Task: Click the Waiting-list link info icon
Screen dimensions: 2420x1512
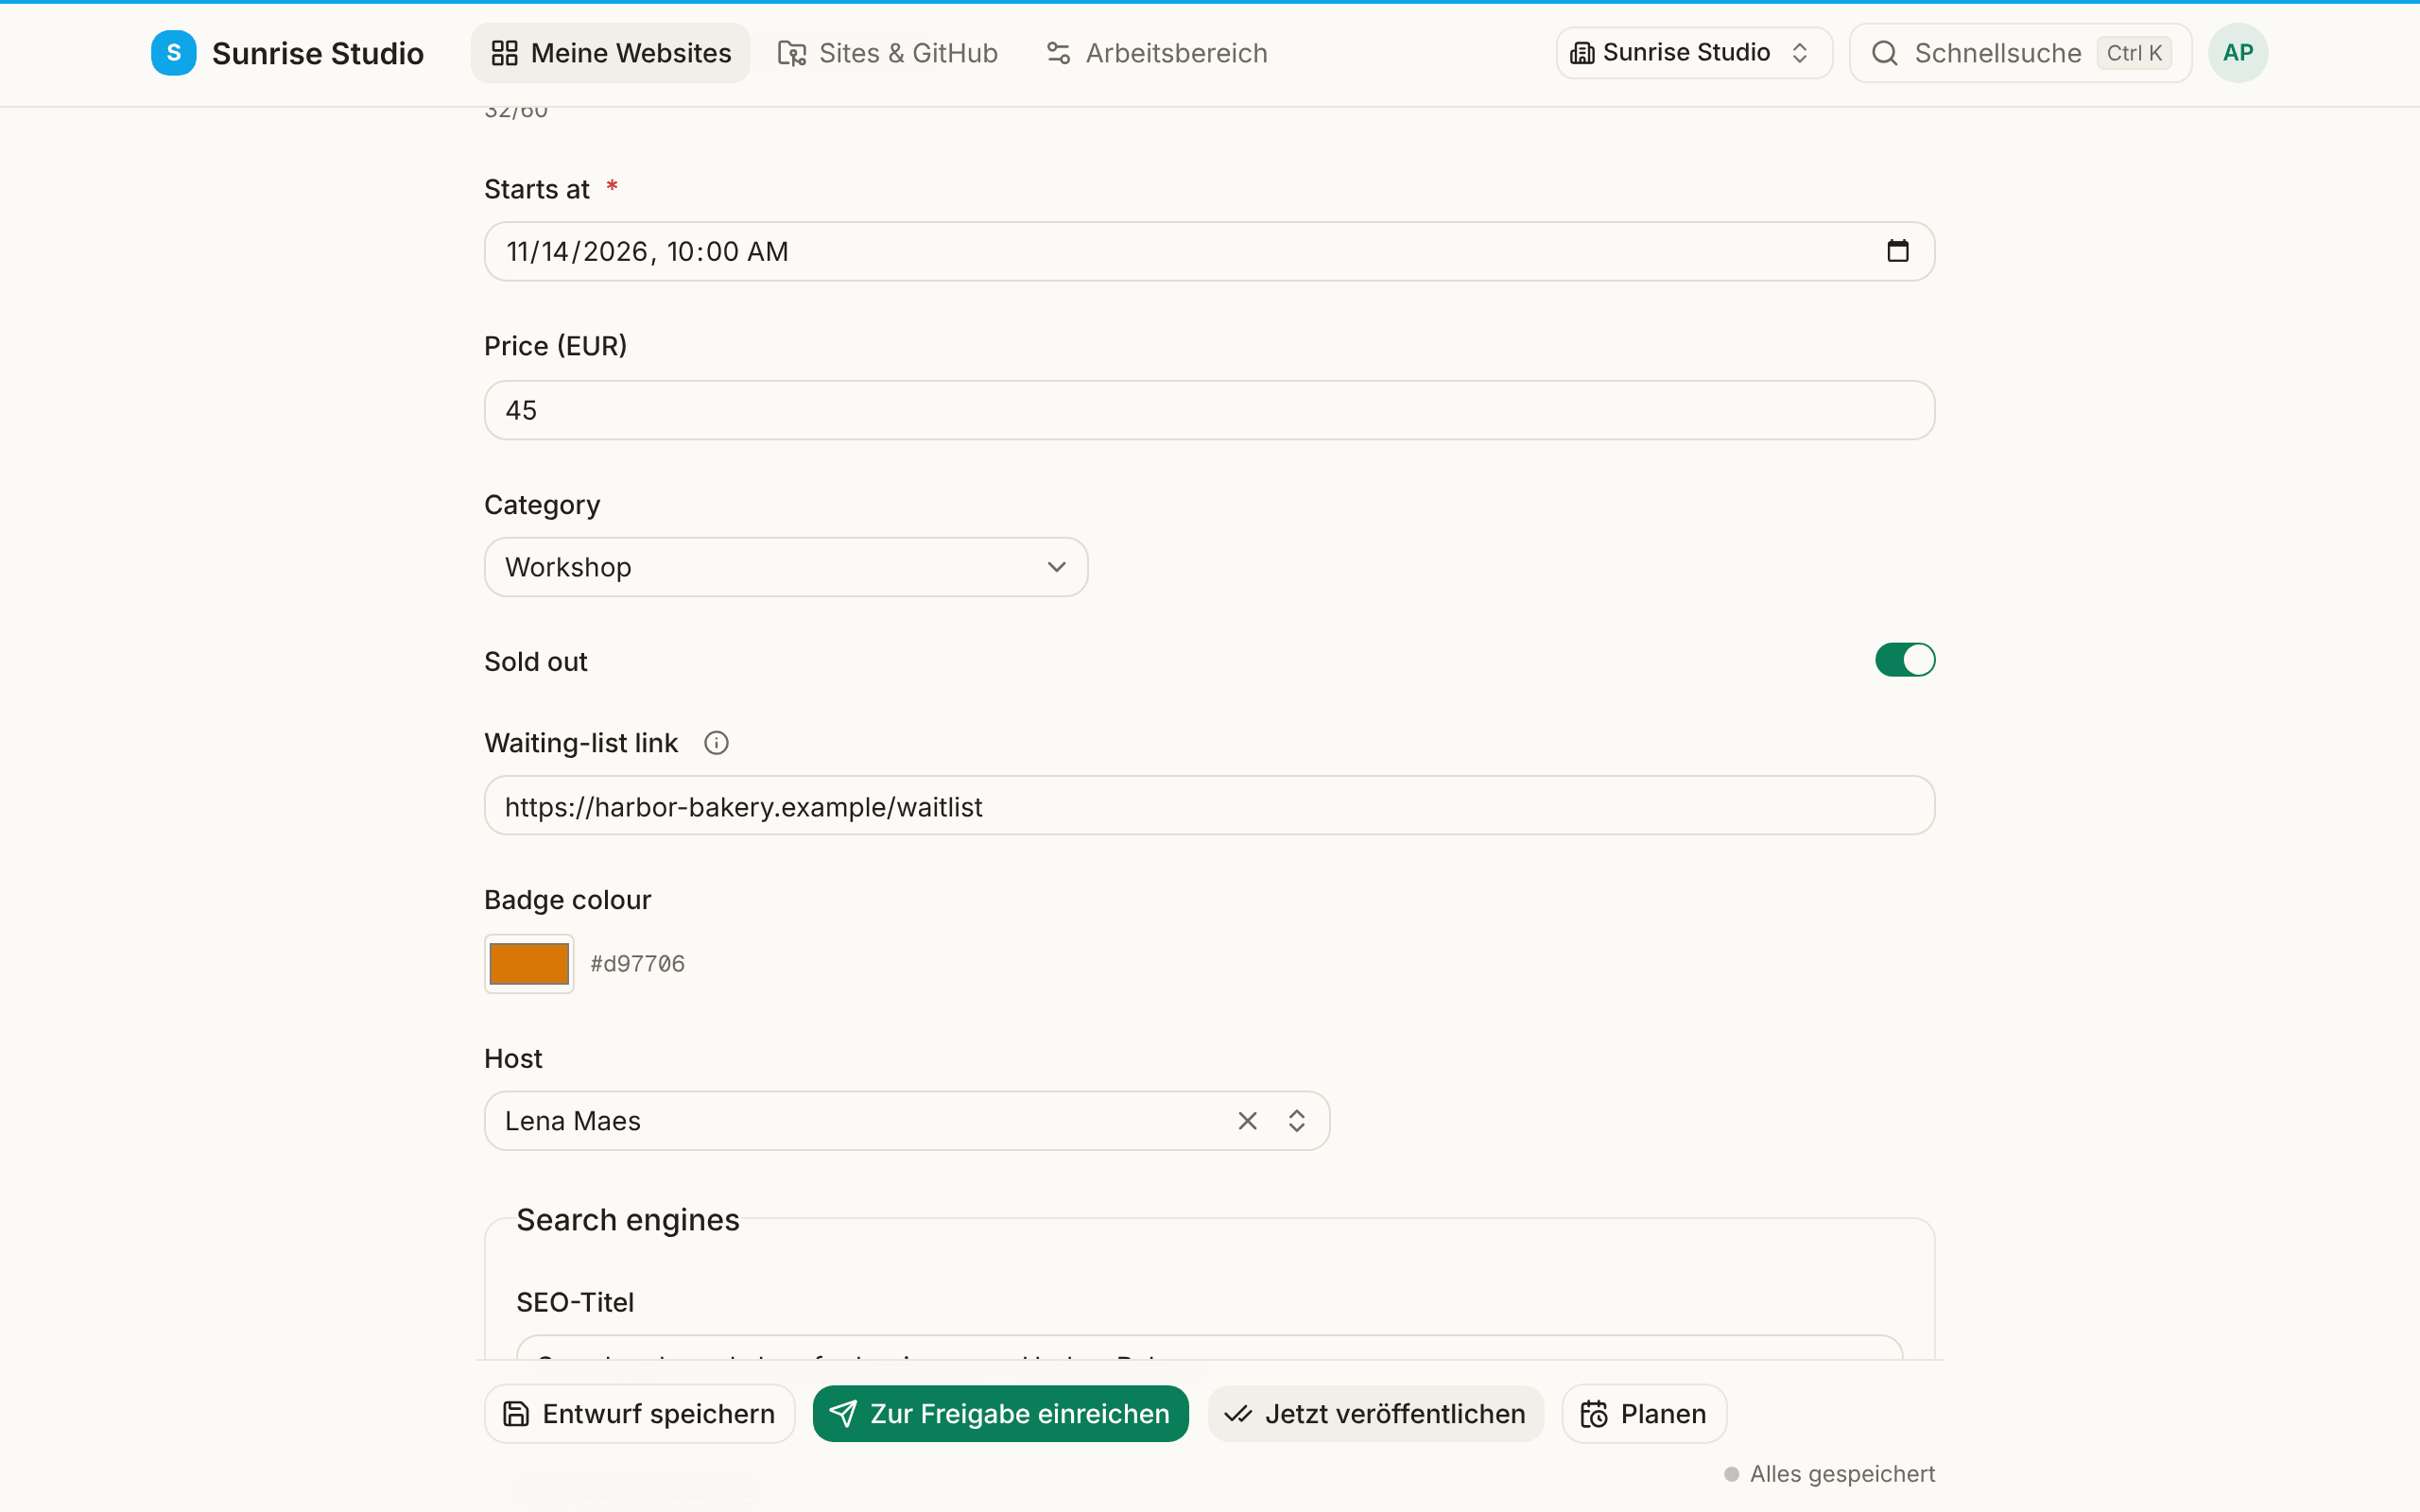Action: 716,743
